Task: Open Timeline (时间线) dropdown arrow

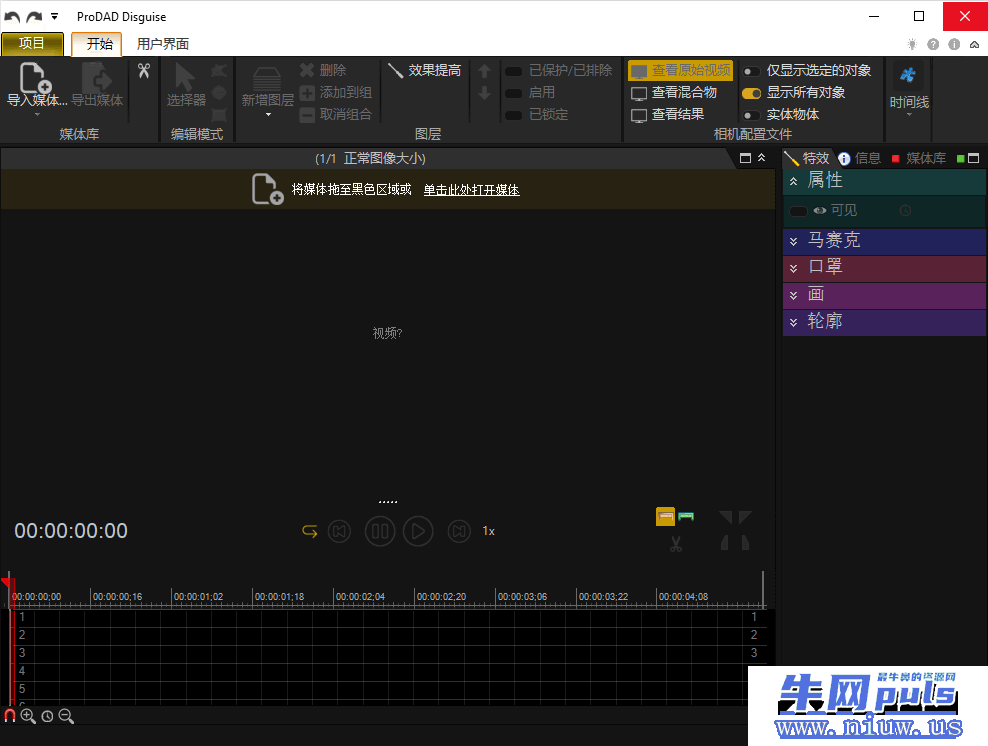Action: [x=909, y=115]
